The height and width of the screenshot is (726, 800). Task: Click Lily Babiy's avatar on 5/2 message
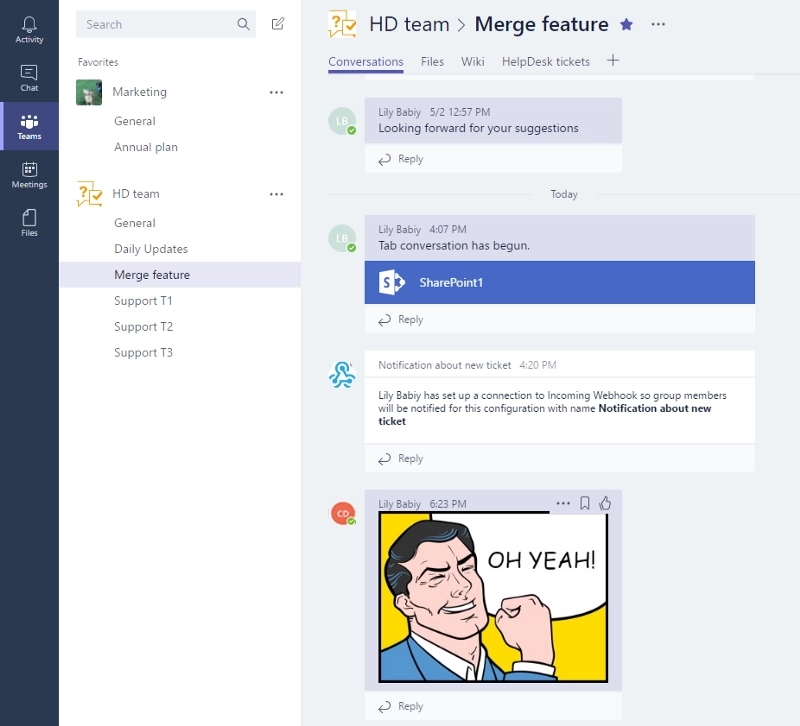[x=342, y=121]
